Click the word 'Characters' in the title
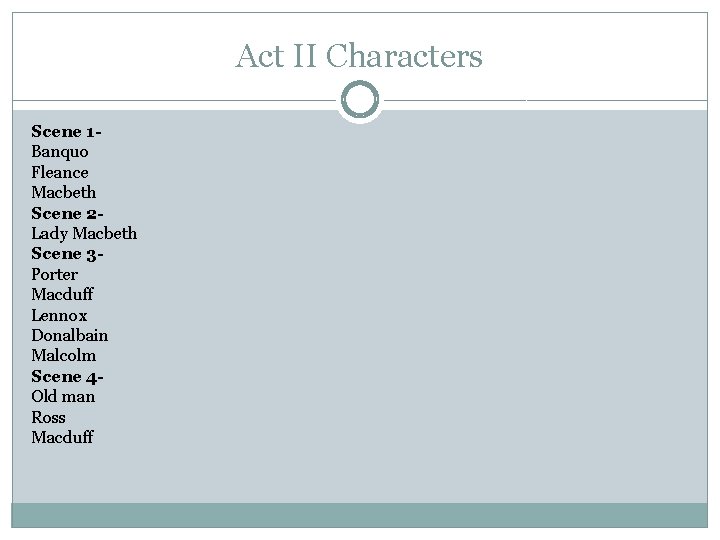 404,56
